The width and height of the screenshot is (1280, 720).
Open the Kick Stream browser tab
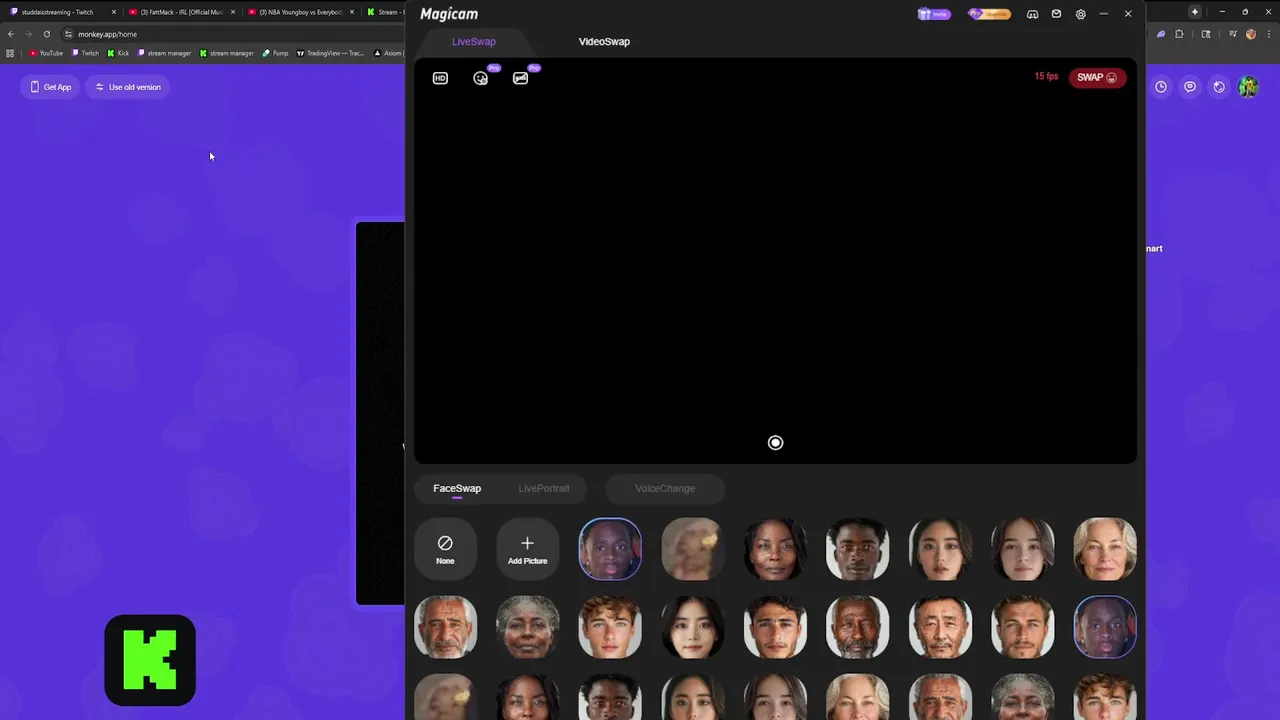(384, 12)
